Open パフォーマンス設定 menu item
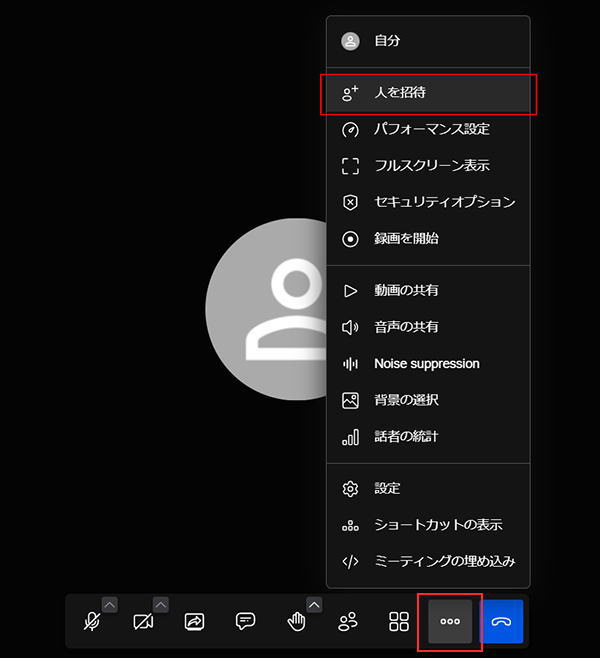The width and height of the screenshot is (600, 658). (428, 130)
